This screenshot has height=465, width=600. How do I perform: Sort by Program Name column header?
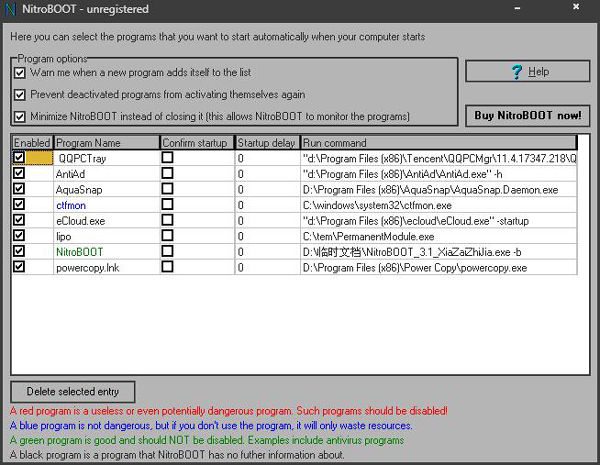106,142
